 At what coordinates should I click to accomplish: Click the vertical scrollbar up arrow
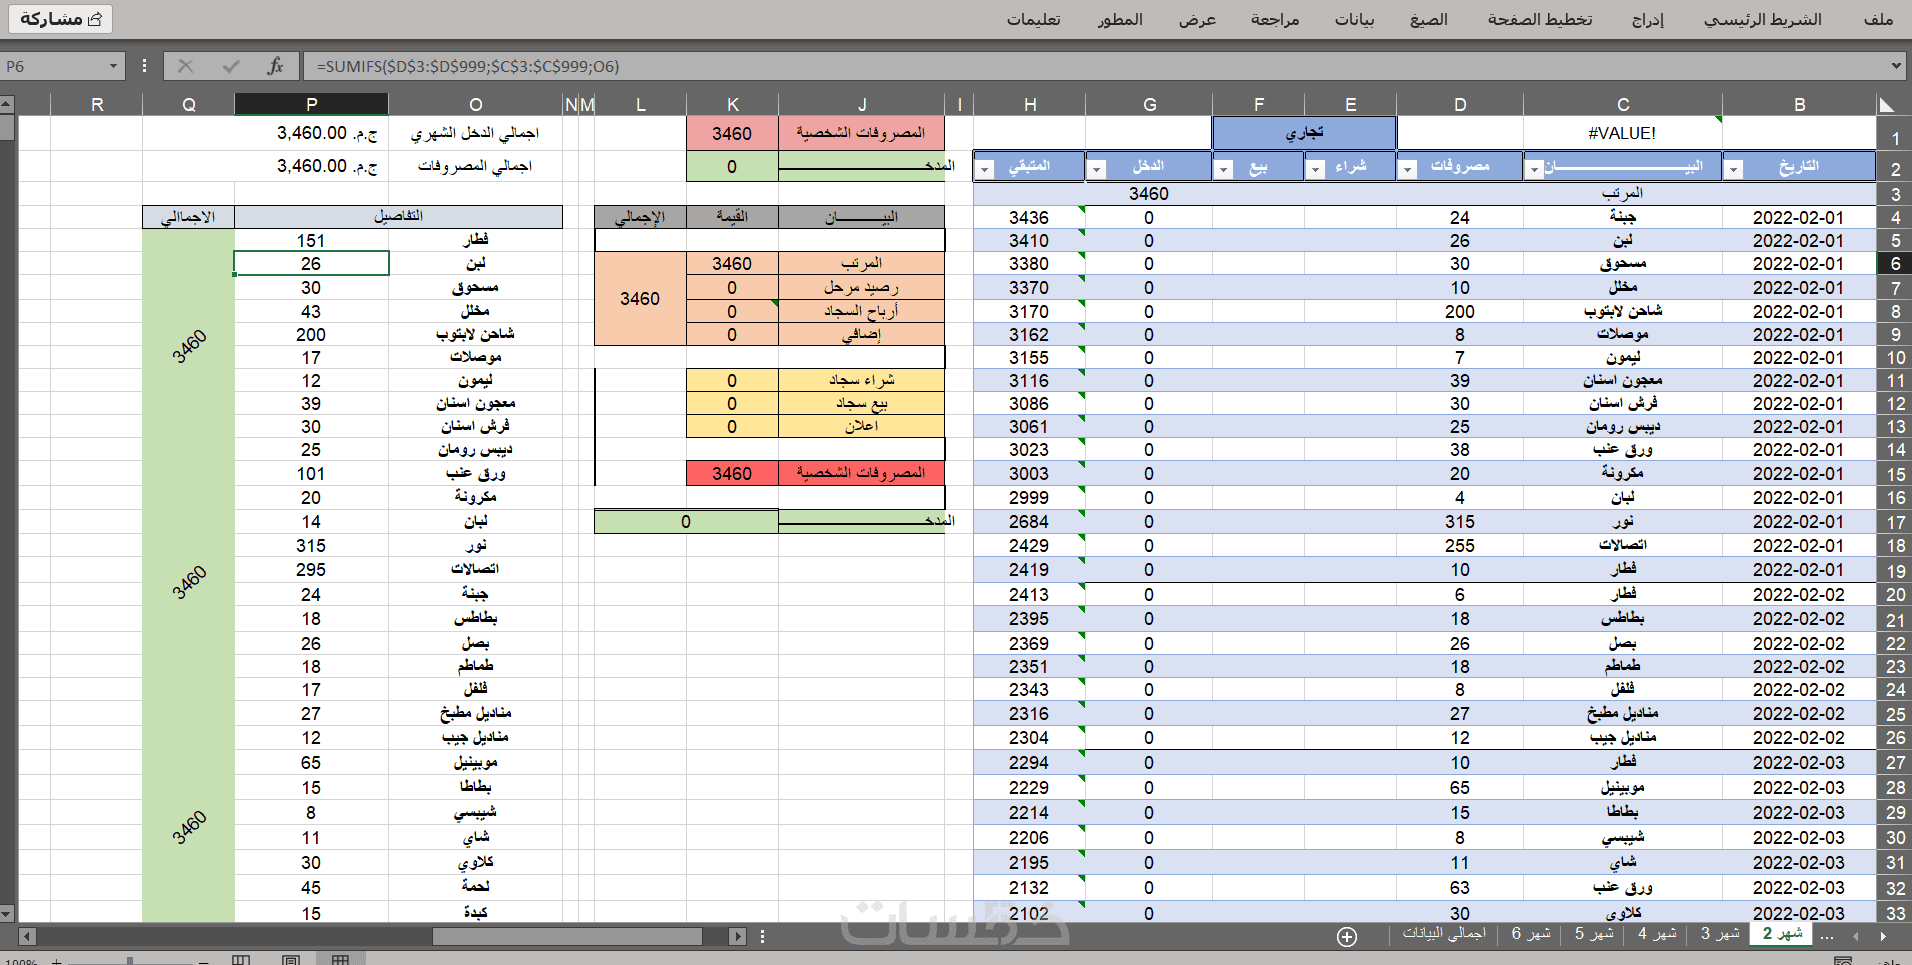[x=7, y=103]
